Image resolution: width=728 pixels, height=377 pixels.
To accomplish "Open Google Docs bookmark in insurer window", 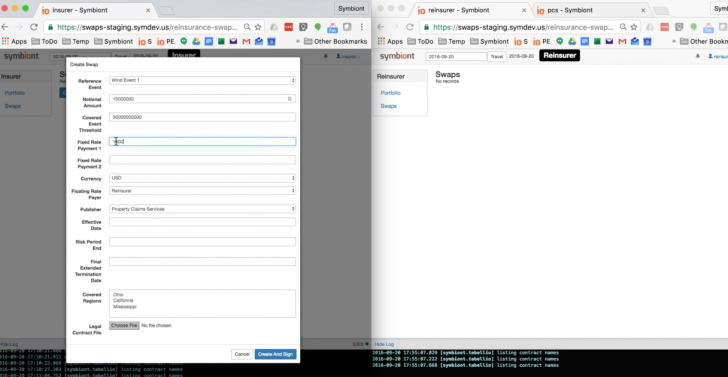I will (x=209, y=41).
